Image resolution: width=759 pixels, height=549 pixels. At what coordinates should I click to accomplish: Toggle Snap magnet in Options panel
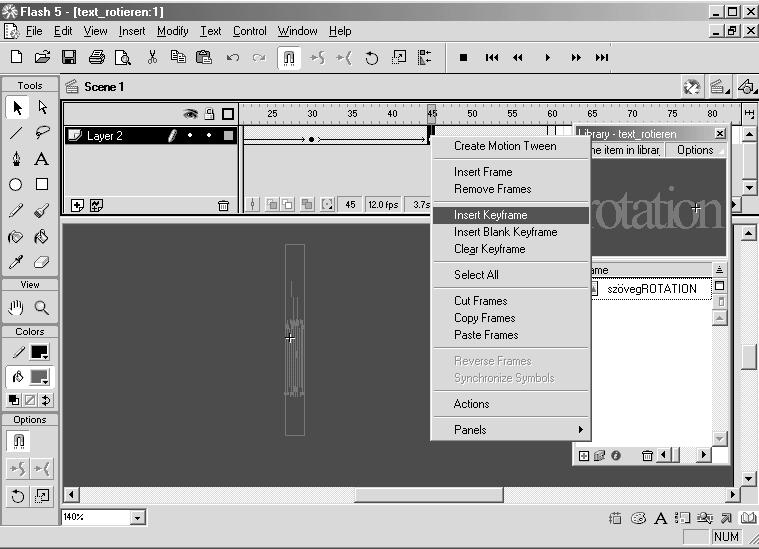coord(19,441)
